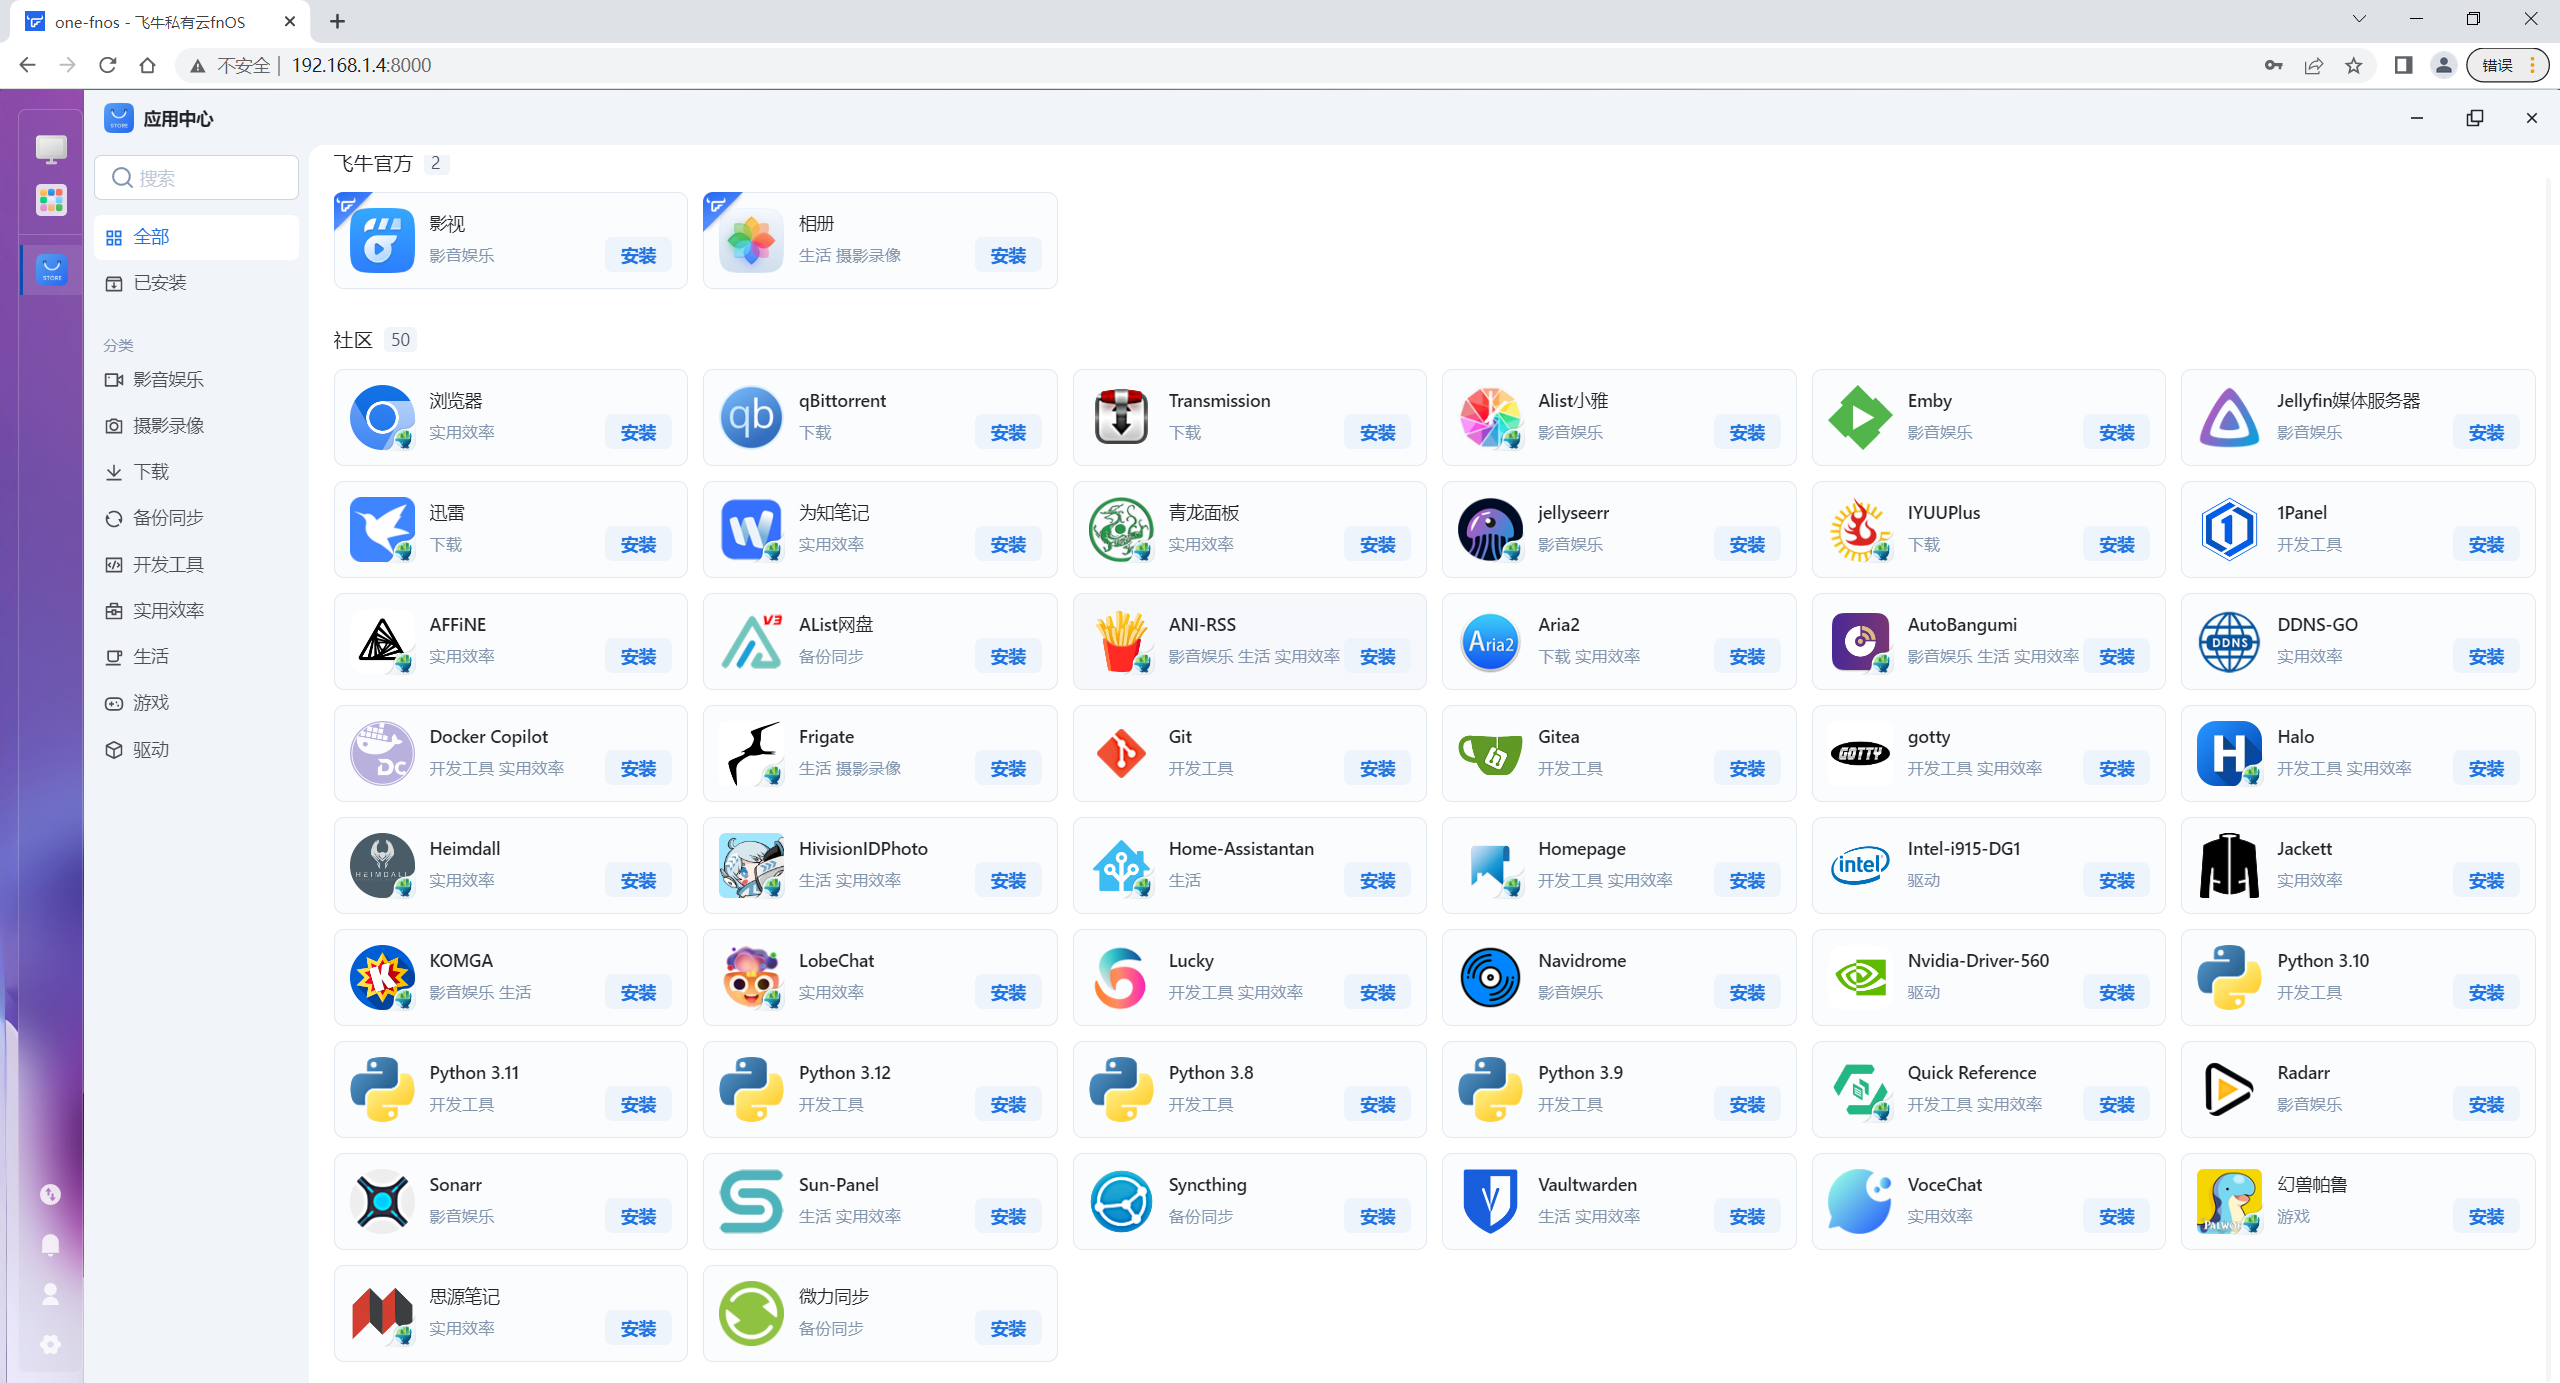
Task: Select the Emby app icon
Action: pos(1860,417)
